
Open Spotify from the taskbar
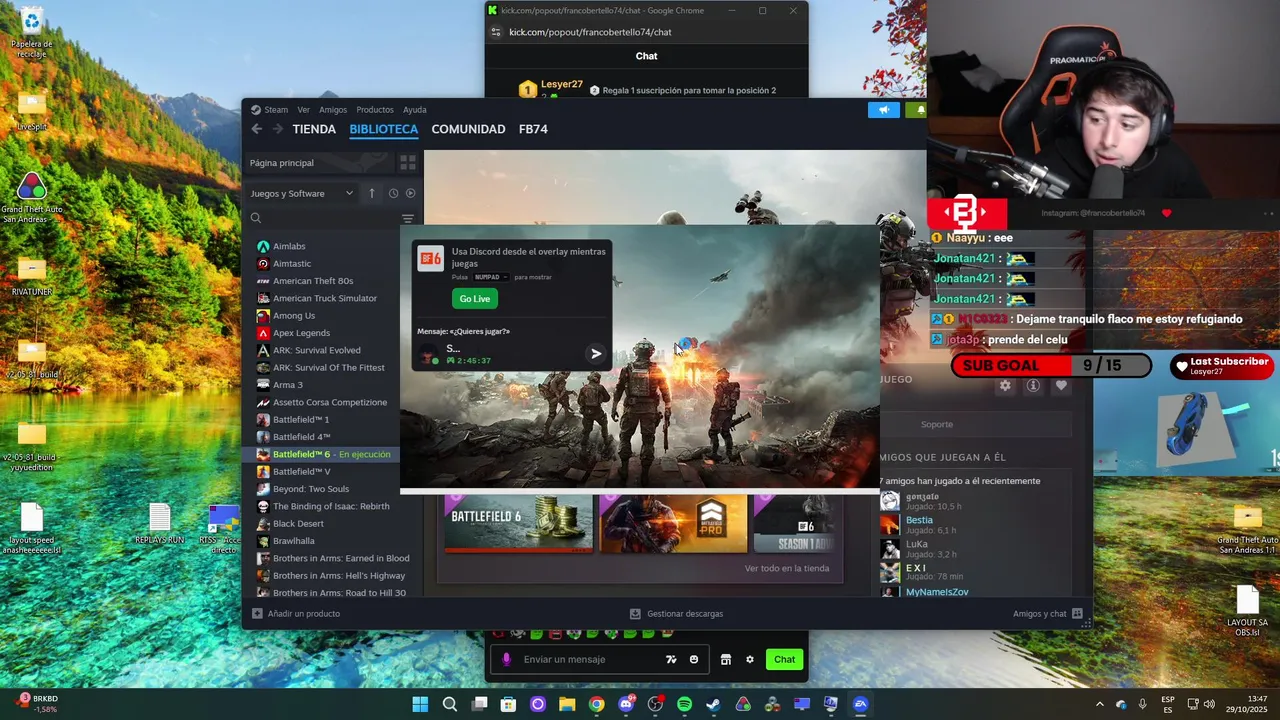pyautogui.click(x=684, y=704)
